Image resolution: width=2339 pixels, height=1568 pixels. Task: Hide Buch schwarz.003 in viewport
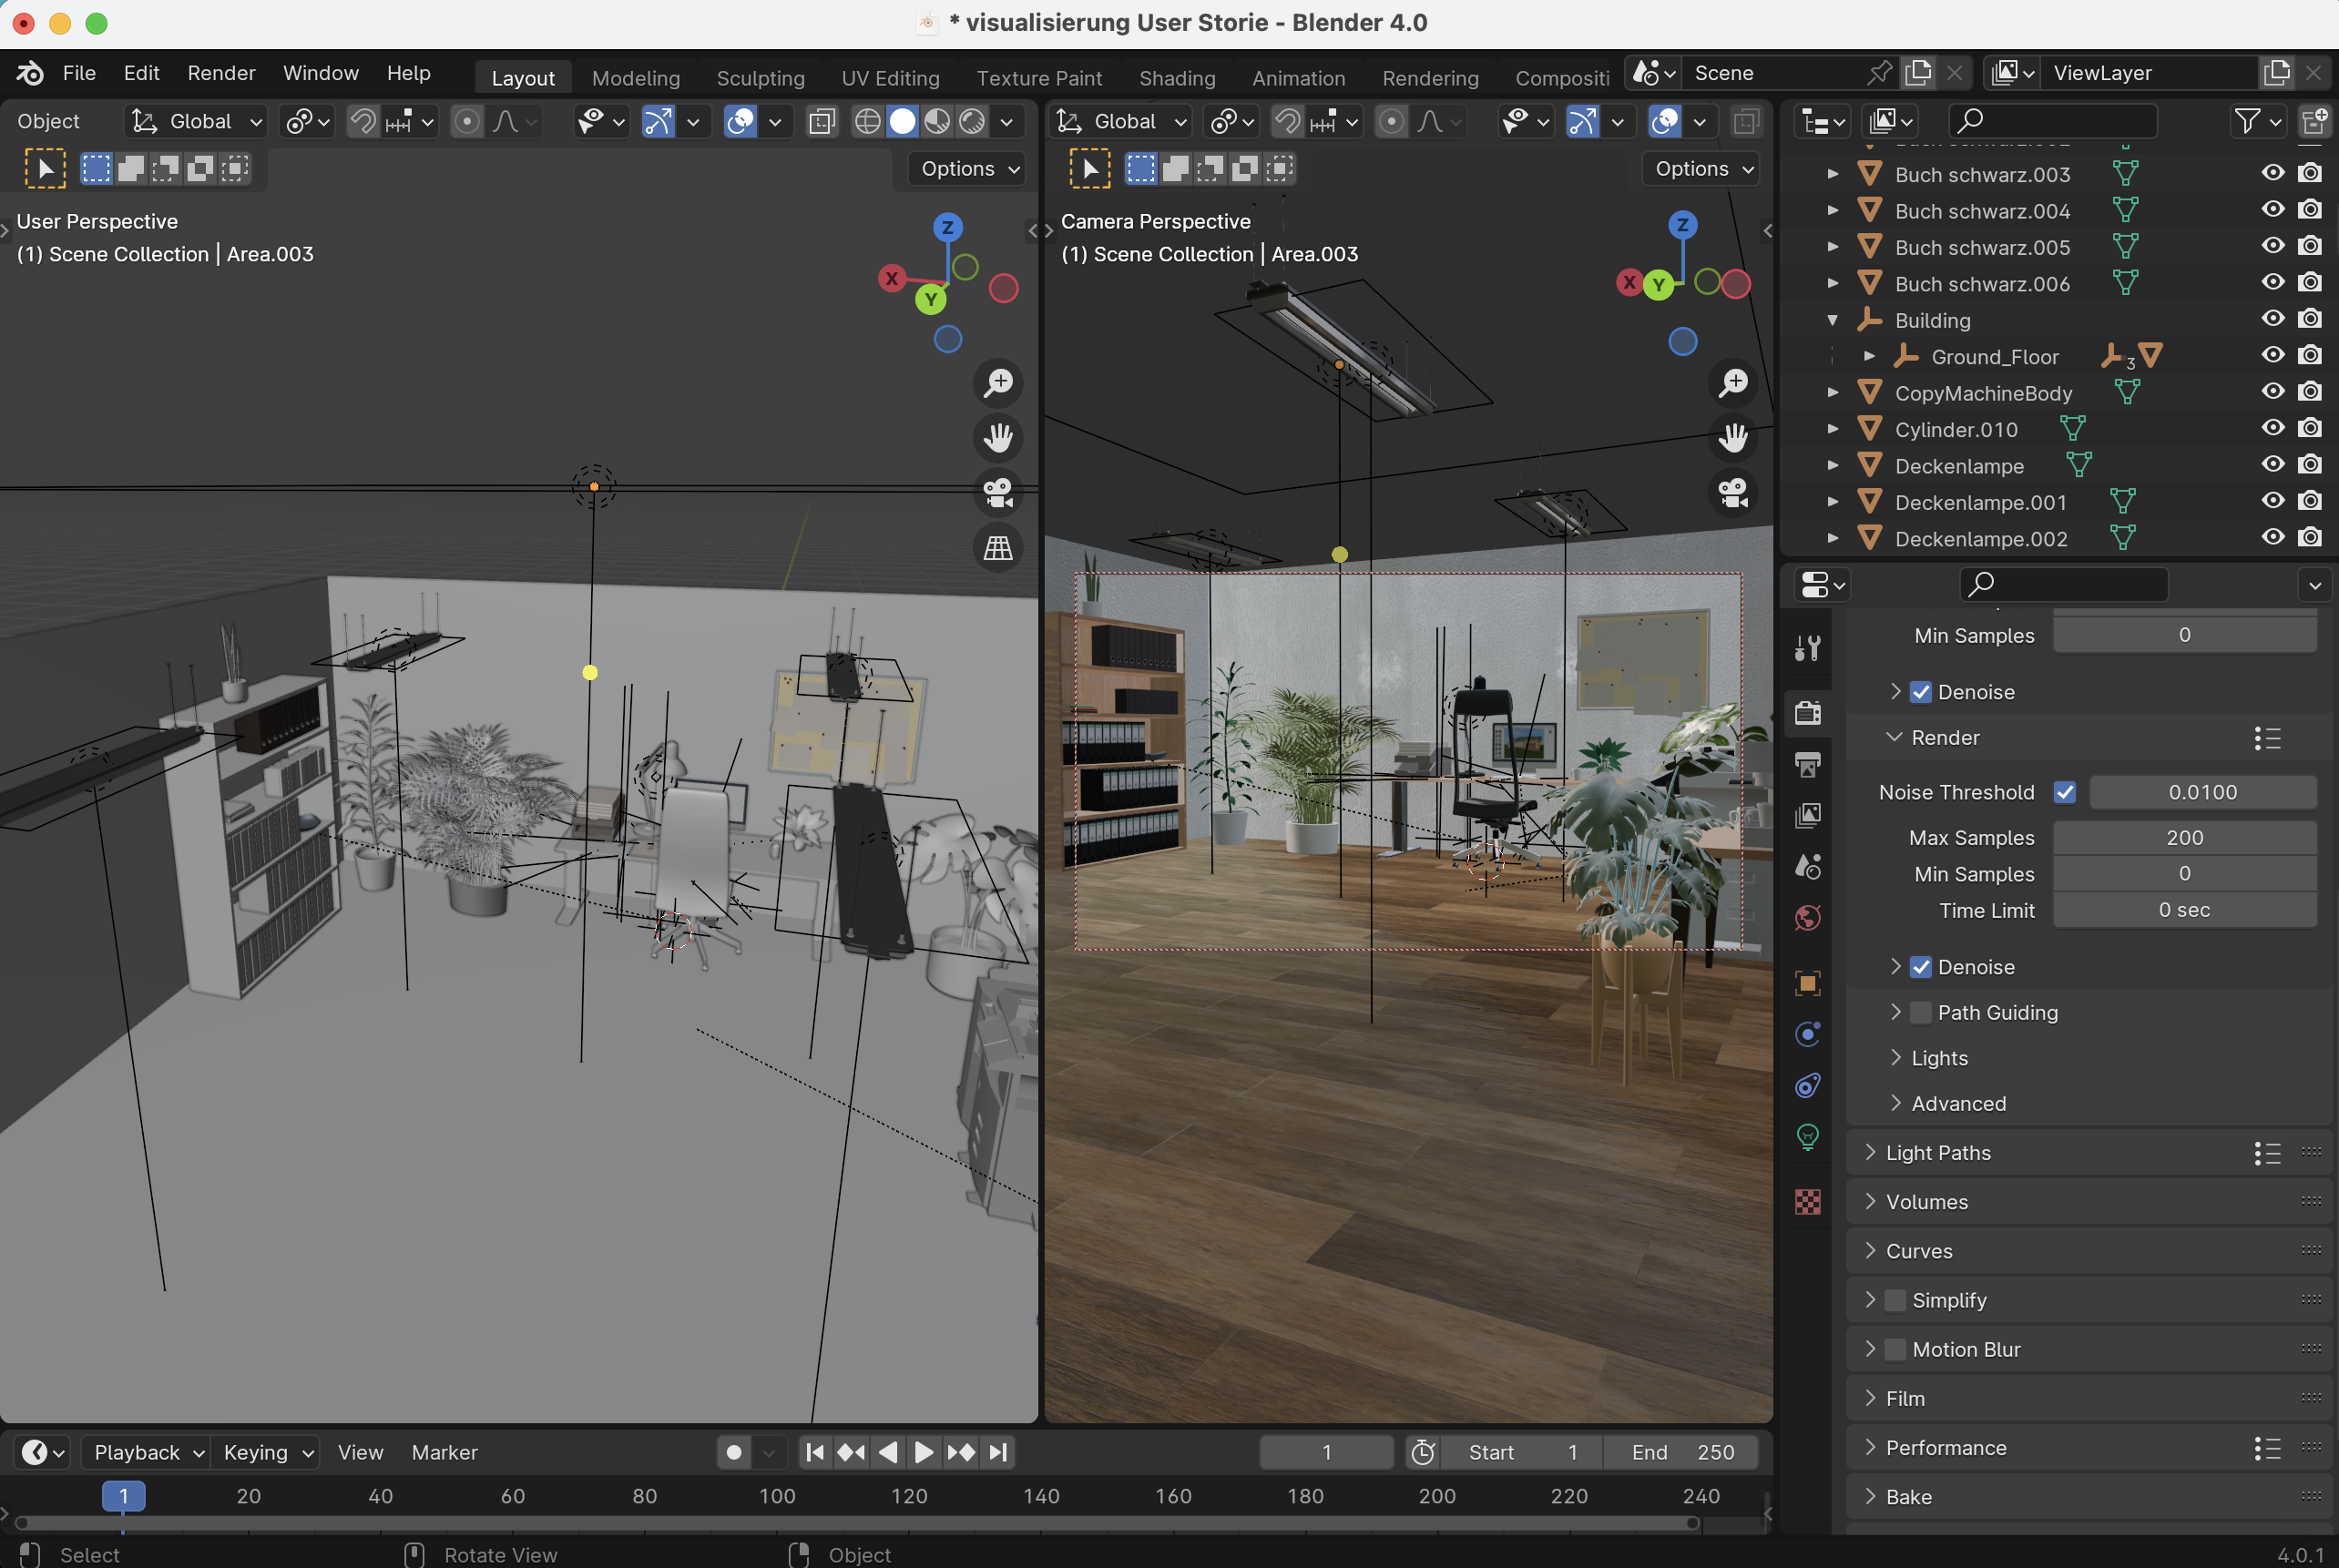click(x=2272, y=172)
